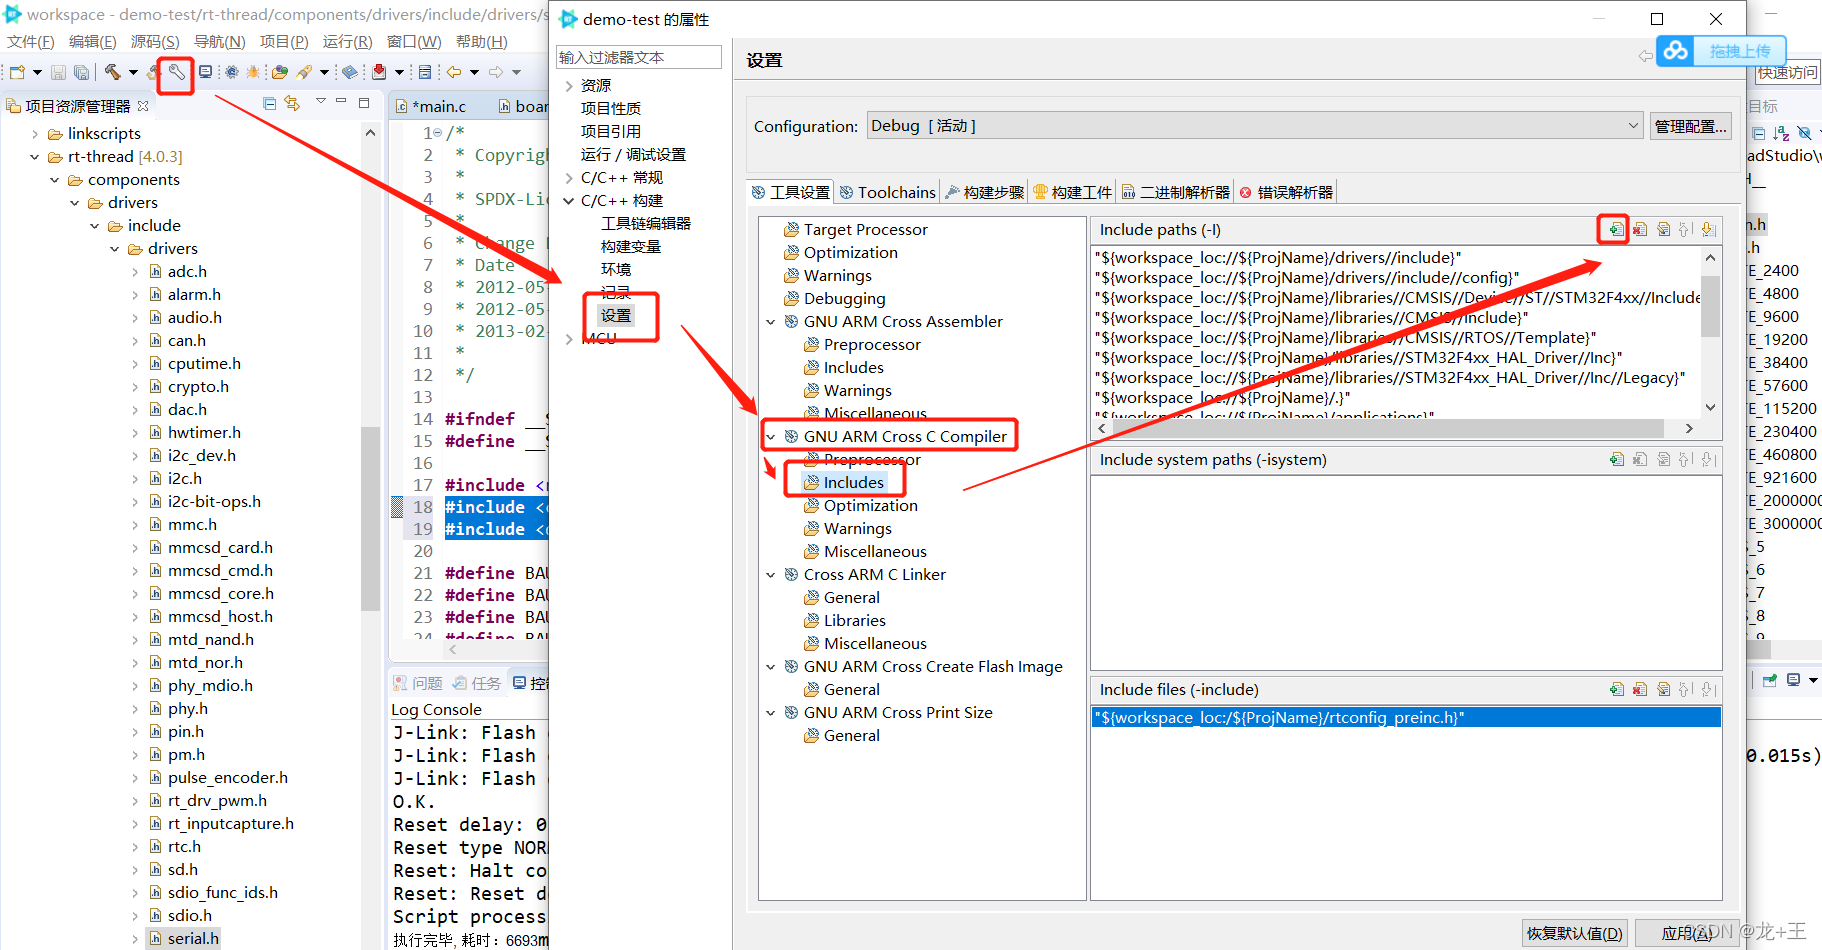Collapse the C/C++ 构建 category

[x=569, y=201]
